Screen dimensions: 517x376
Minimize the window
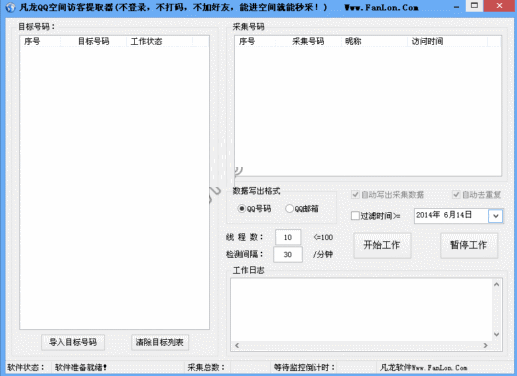(x=457, y=6)
